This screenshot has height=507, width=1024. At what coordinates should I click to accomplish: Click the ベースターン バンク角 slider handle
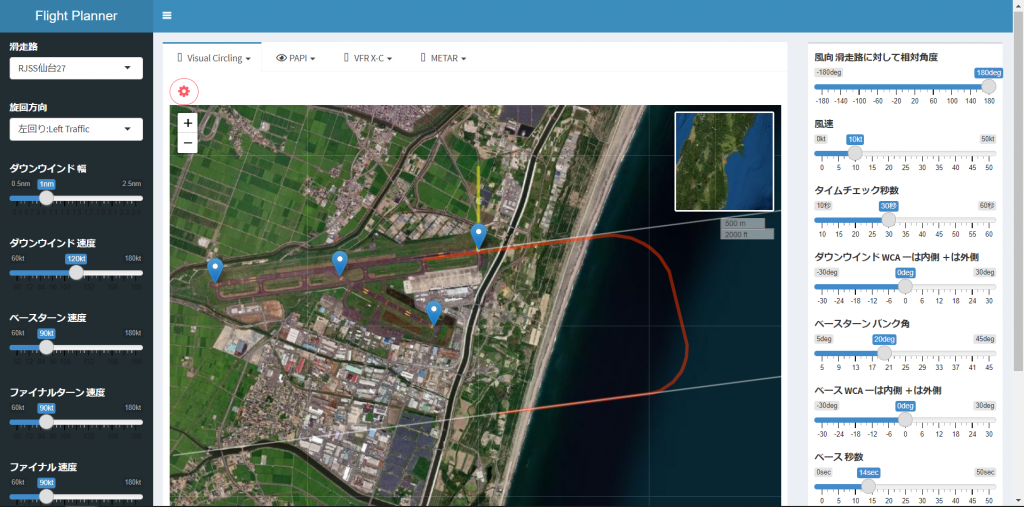(x=884, y=353)
